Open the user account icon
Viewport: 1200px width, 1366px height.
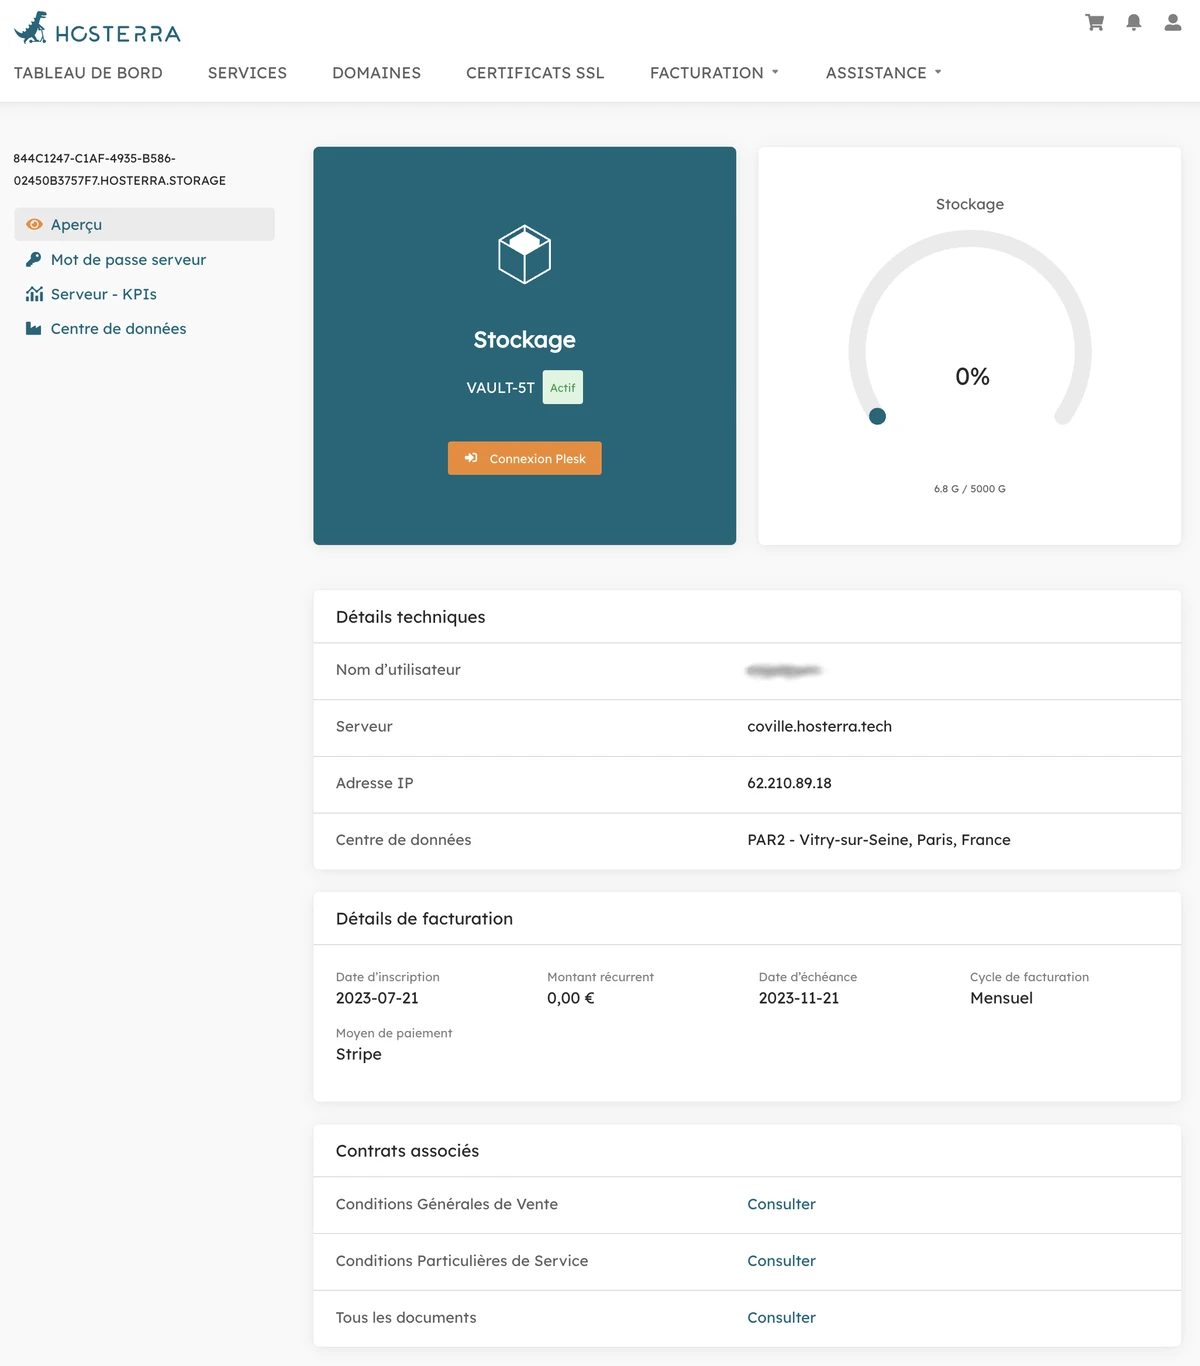(x=1173, y=22)
